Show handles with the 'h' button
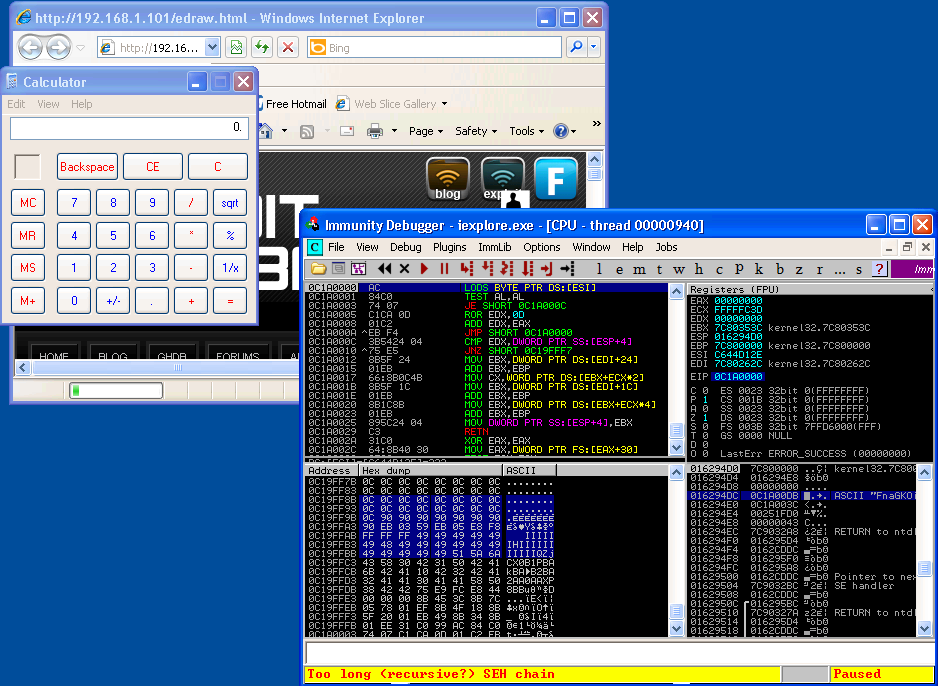Image resolution: width=938 pixels, height=686 pixels. [699, 269]
